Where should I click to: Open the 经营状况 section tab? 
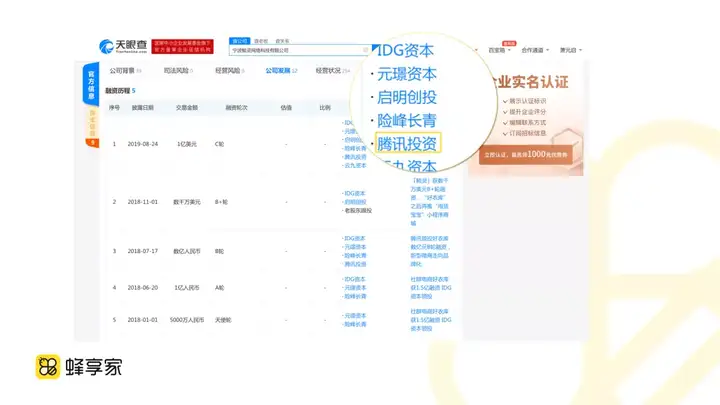point(332,71)
